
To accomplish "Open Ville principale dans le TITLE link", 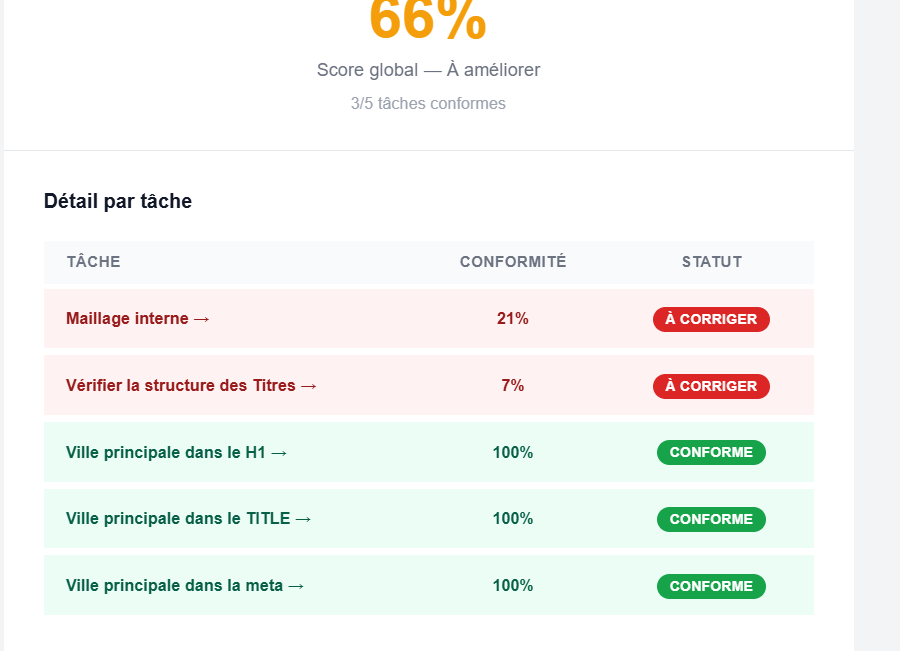I will tap(188, 518).
